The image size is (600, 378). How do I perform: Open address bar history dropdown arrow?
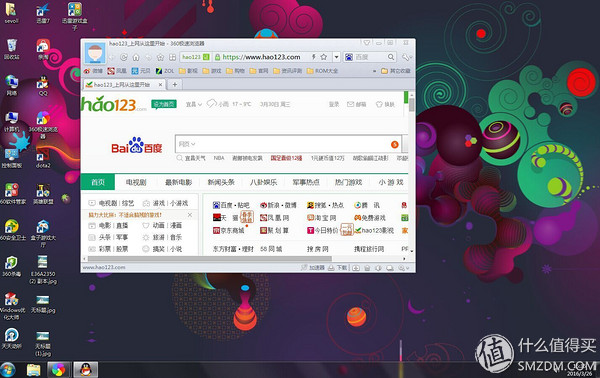click(x=336, y=57)
